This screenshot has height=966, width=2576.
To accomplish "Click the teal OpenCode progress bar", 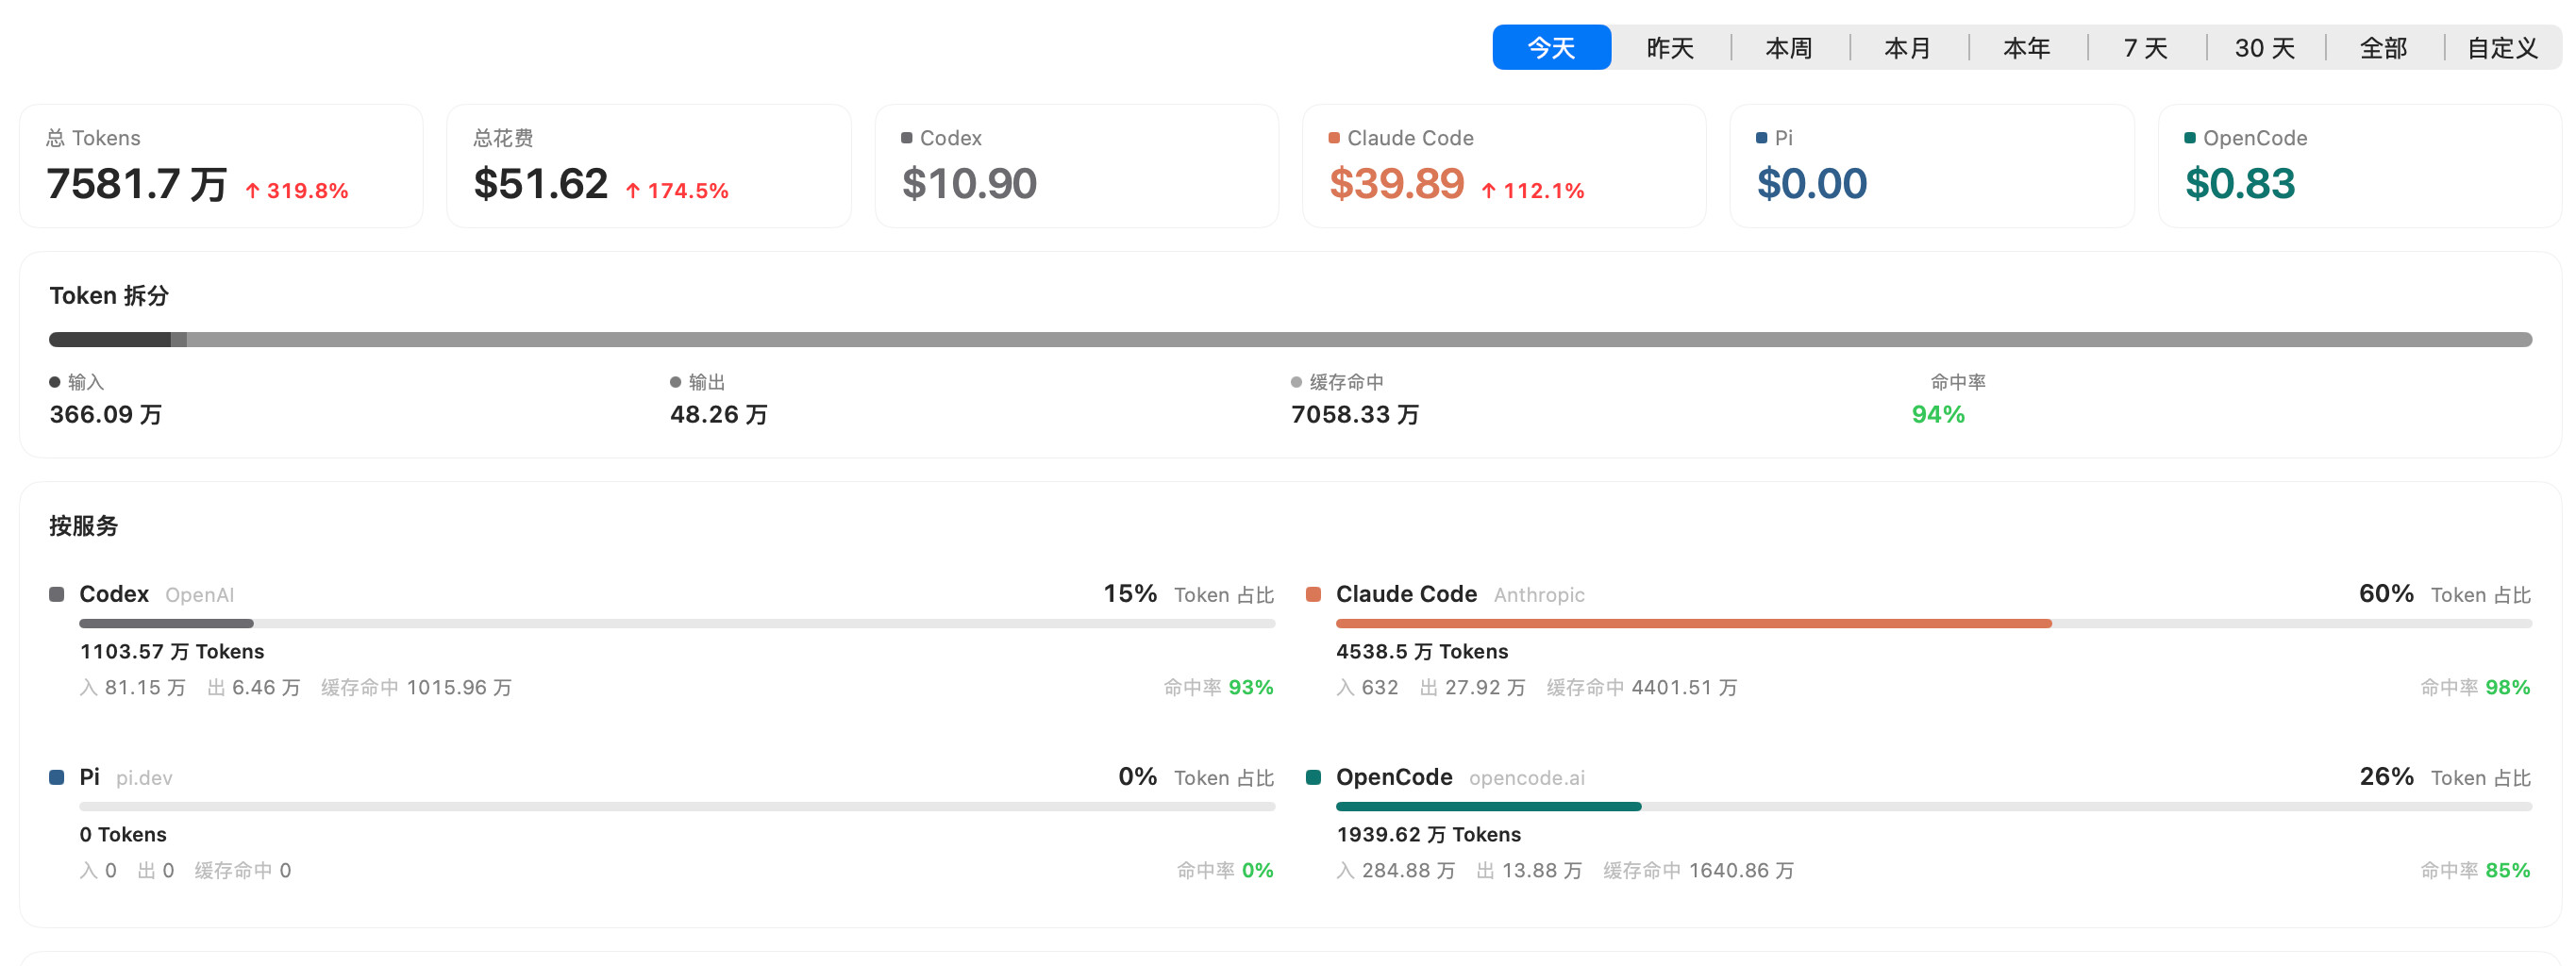I will coord(1489,807).
